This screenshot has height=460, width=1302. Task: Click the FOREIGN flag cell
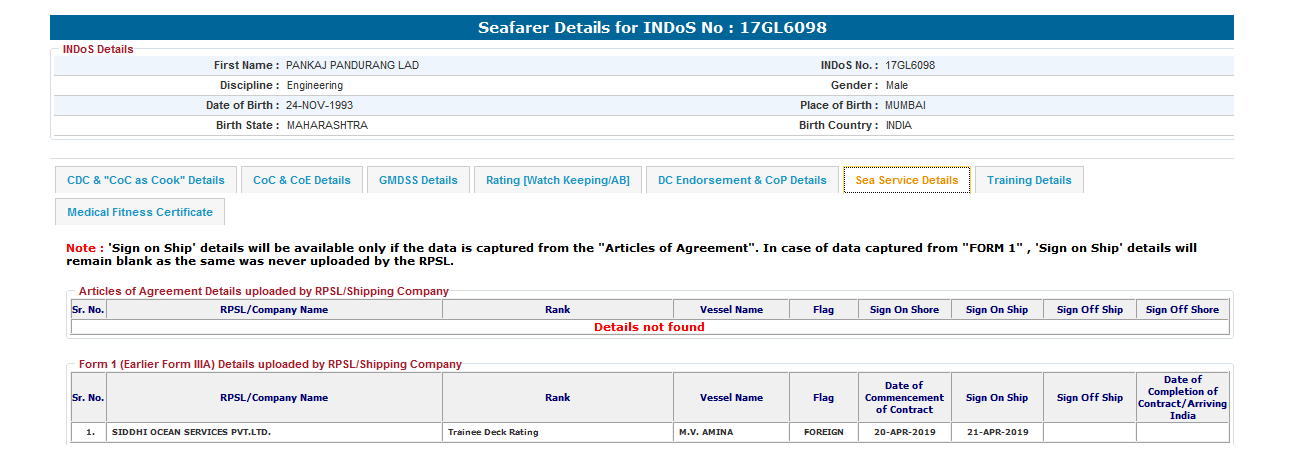[x=823, y=432]
